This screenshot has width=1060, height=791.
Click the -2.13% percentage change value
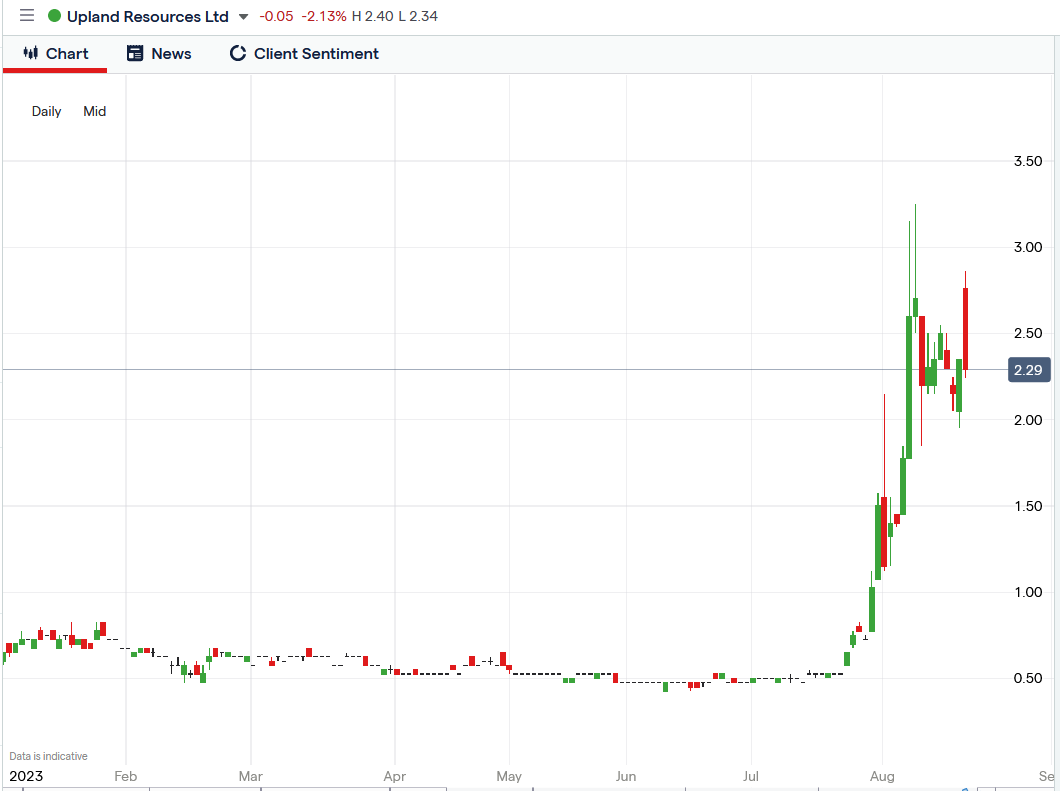324,16
